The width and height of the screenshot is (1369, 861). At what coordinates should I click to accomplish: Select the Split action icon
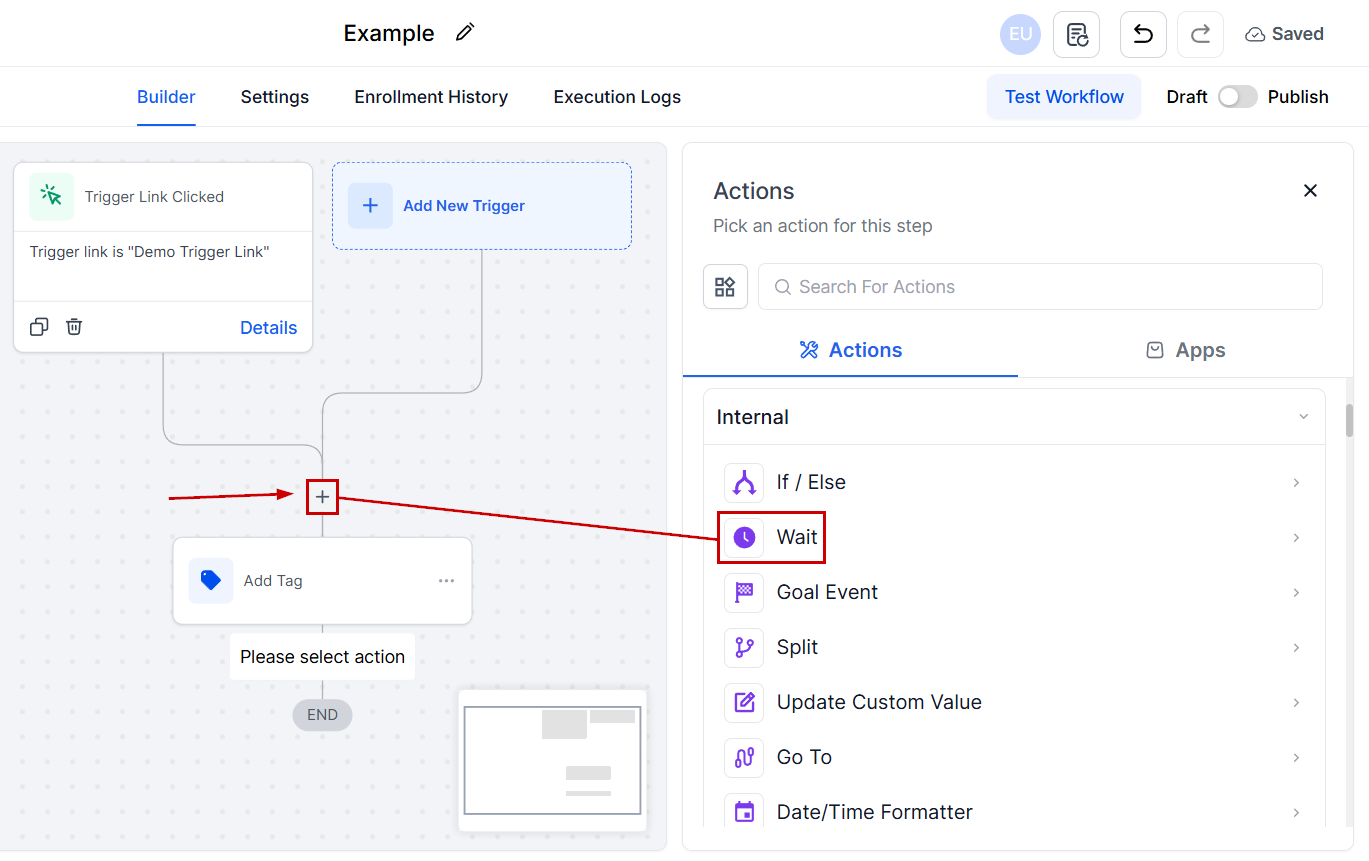tap(744, 647)
